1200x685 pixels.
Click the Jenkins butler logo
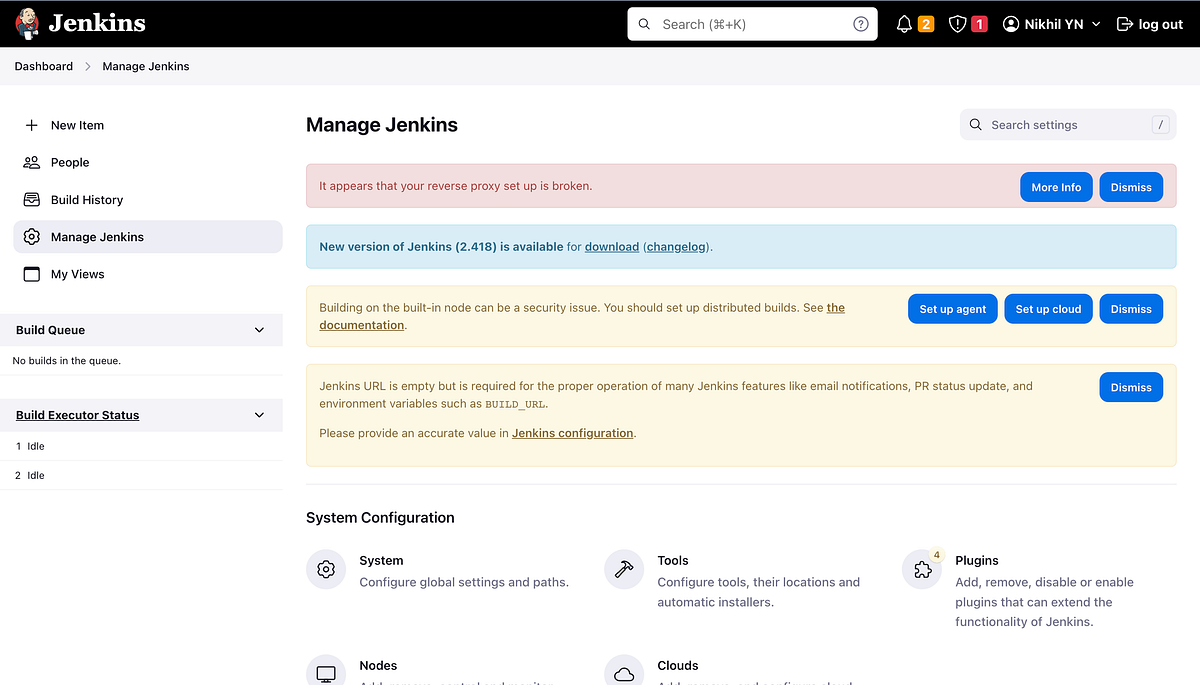[x=27, y=23]
